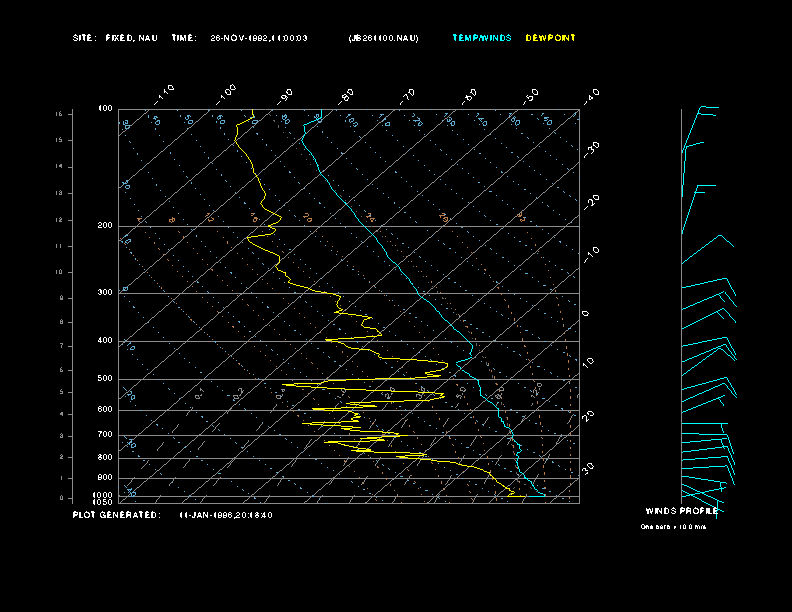Click the 'WINDS PROFILE' caption

[x=681, y=511]
